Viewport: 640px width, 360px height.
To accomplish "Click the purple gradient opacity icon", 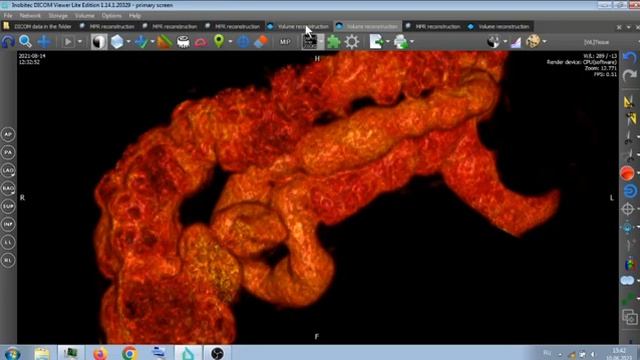I will tap(516, 42).
